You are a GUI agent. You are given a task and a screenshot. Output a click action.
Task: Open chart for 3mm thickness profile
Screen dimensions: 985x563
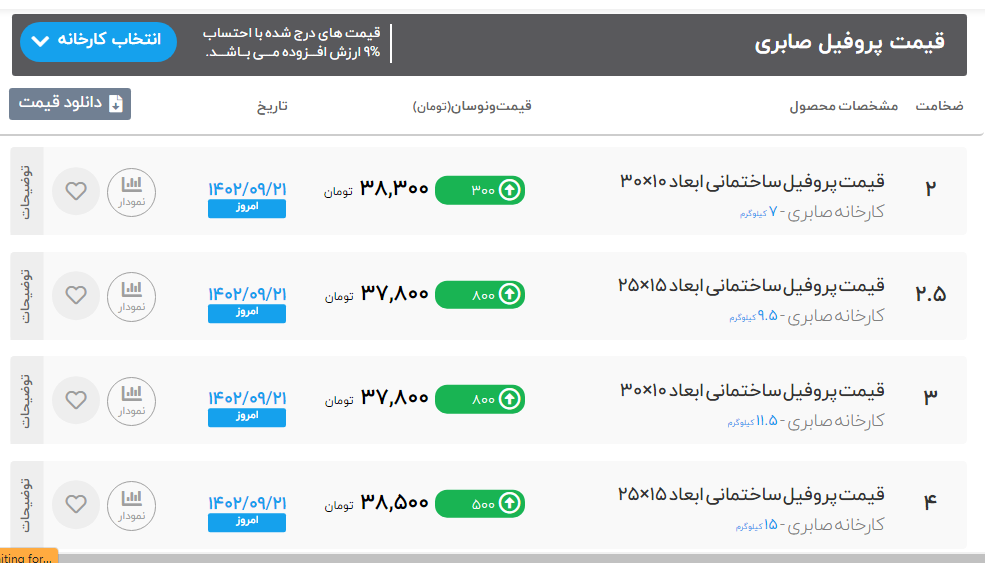point(132,400)
